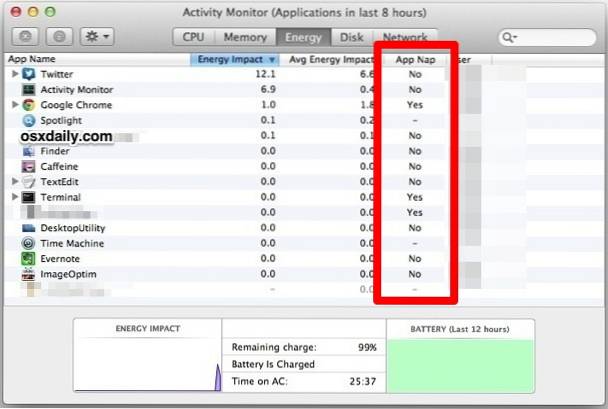Viewport: 608px width, 409px height.
Task: Switch to the CPU tab
Action: [194, 37]
